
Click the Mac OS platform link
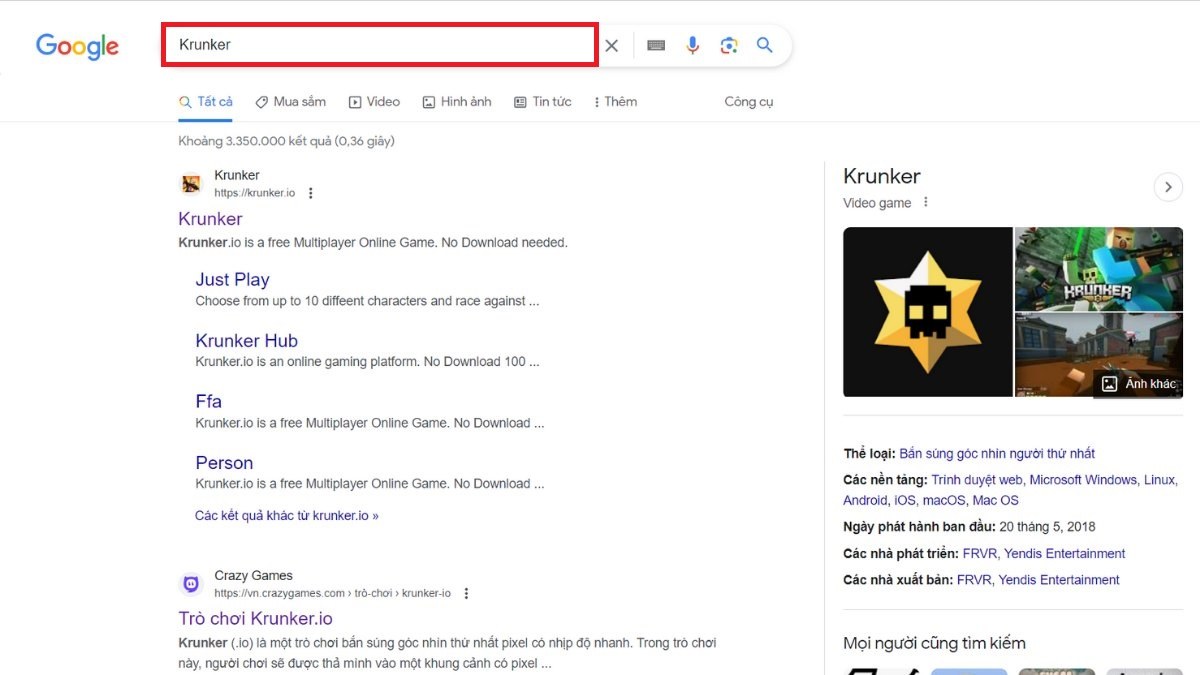tap(996, 501)
